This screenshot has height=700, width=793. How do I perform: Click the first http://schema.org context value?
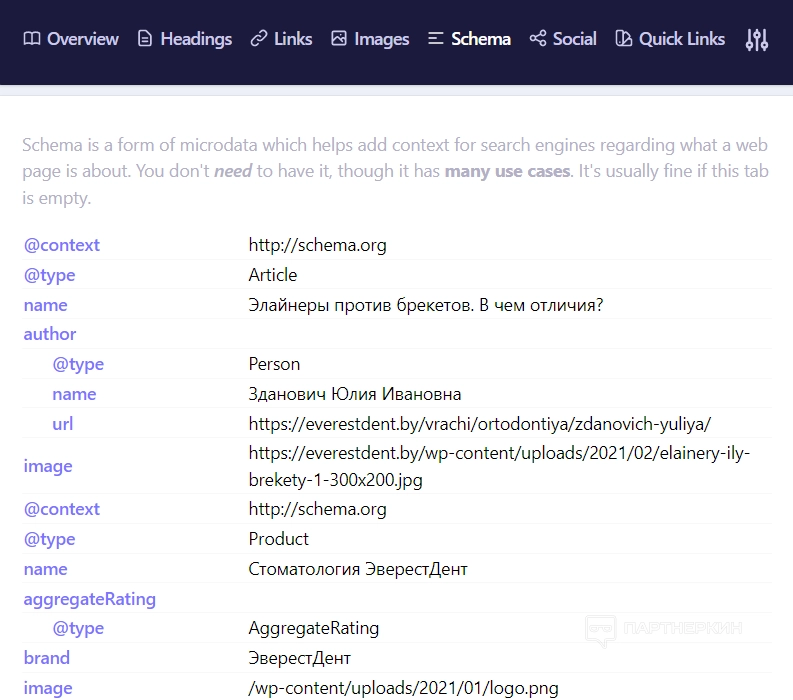(x=317, y=245)
